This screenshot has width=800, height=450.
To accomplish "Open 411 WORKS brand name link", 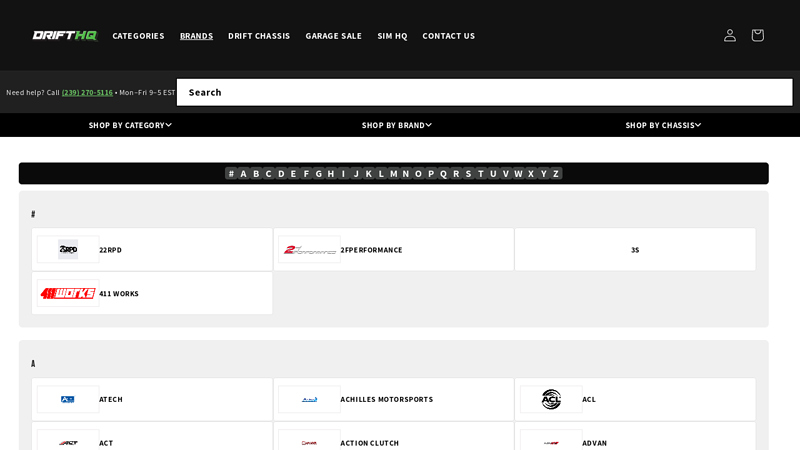I will click(119, 294).
